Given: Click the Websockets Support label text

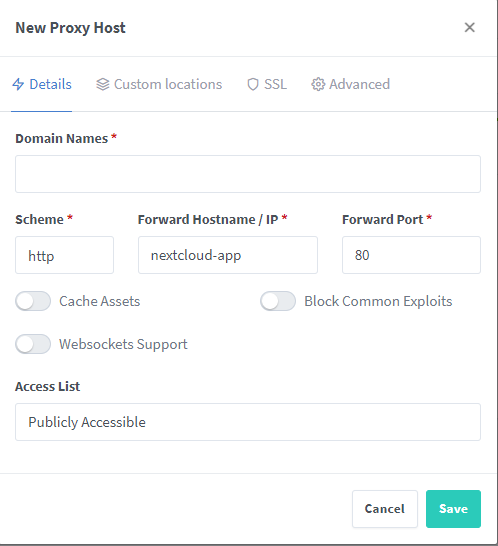Looking at the screenshot, I should pos(123,344).
